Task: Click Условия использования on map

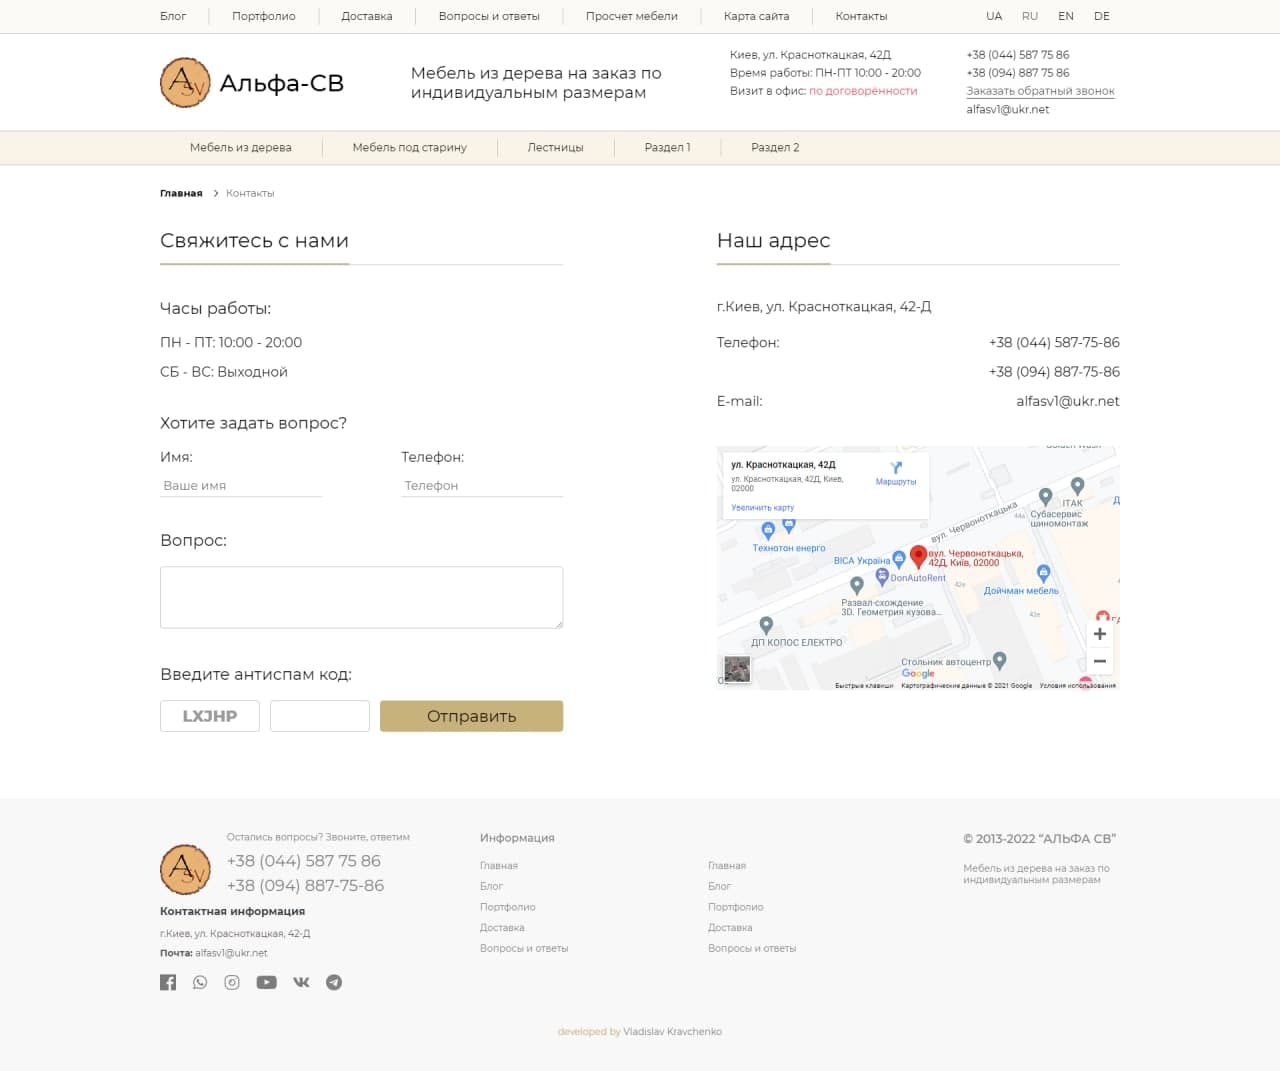Action: click(1078, 686)
